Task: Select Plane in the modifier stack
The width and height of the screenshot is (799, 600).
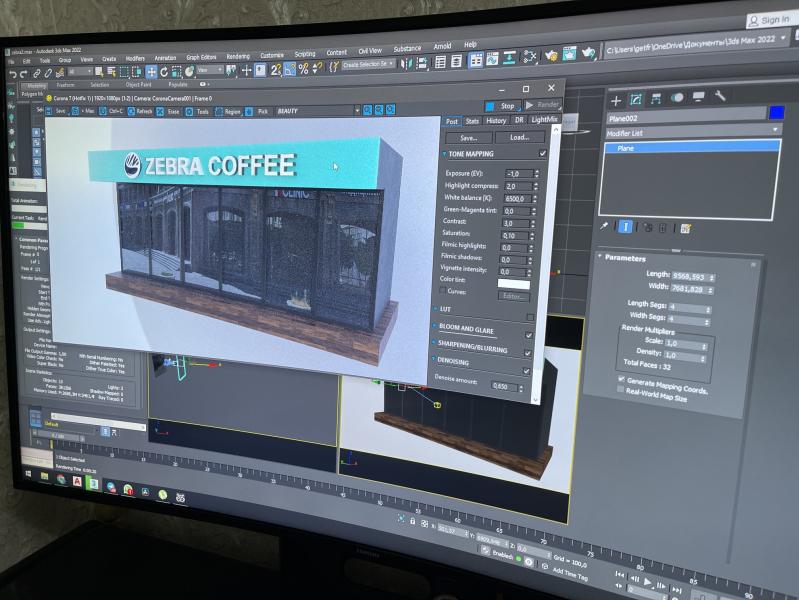Action: tap(692, 147)
